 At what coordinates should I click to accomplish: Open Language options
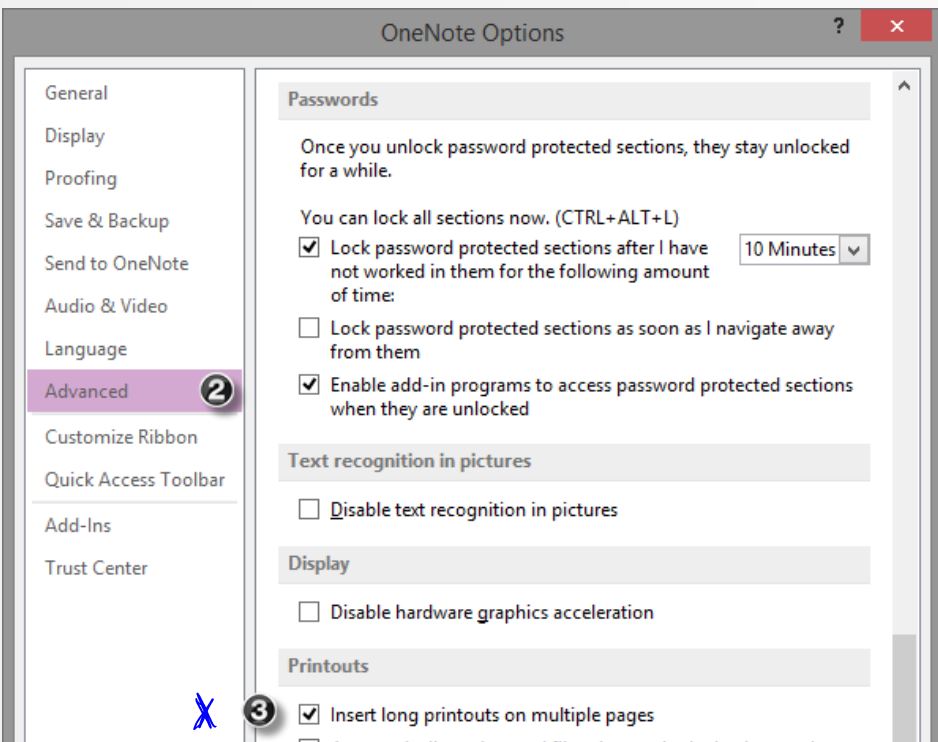[135, 348]
